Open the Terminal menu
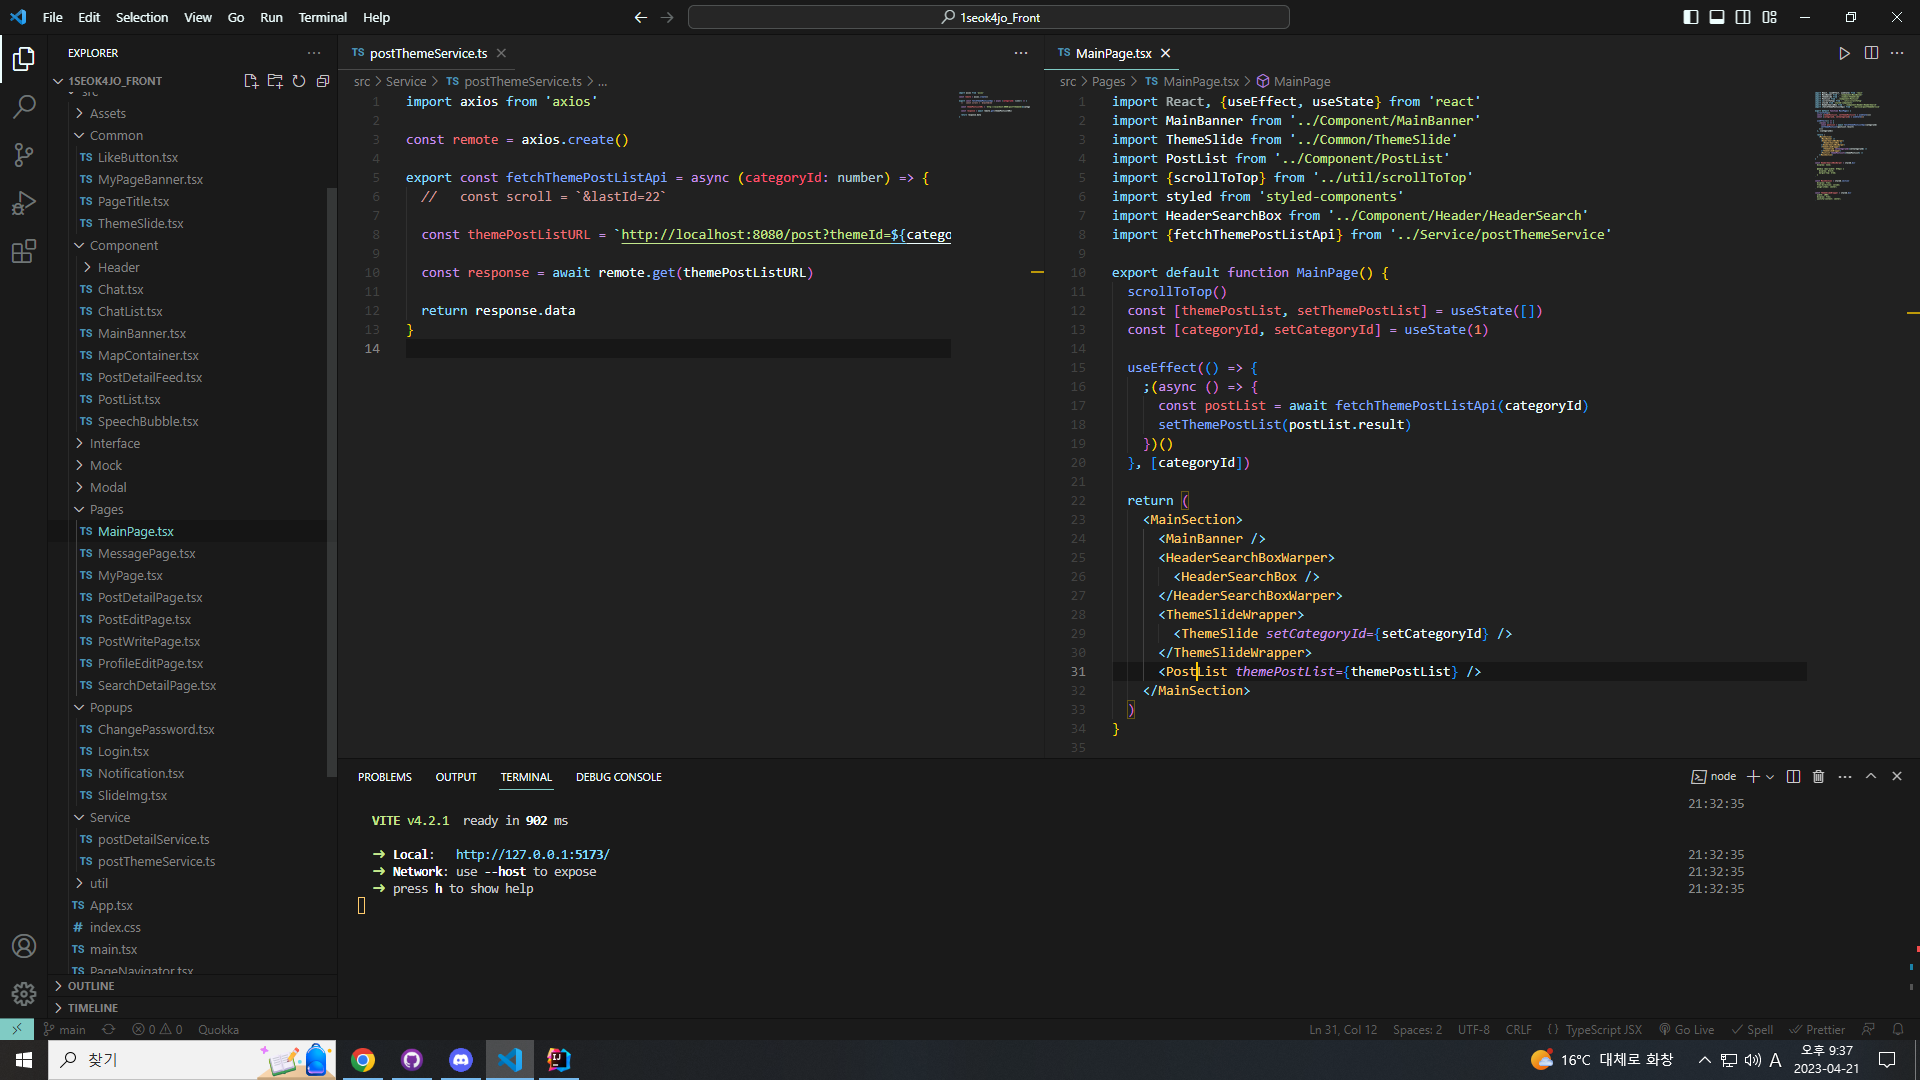 [x=322, y=17]
